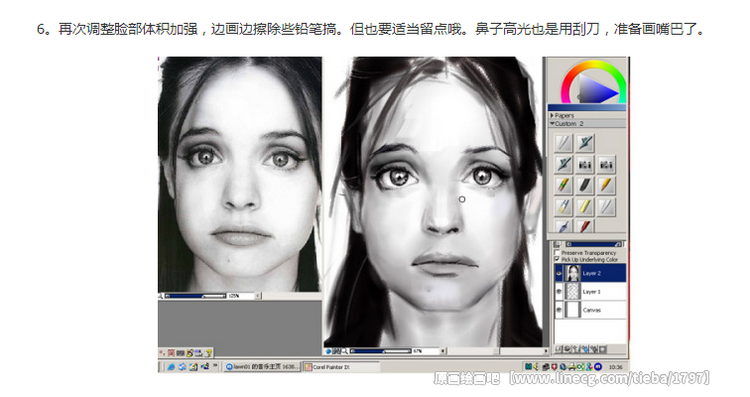Switch to Corel Painter IX taskbar item
Viewport: 750px width, 397px height.
click(x=342, y=367)
